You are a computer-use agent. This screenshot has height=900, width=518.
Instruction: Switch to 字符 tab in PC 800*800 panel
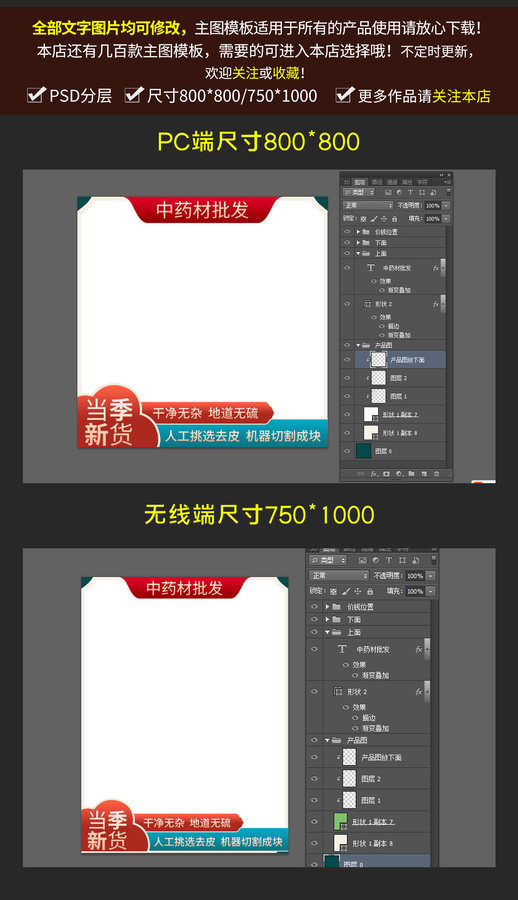point(422,182)
